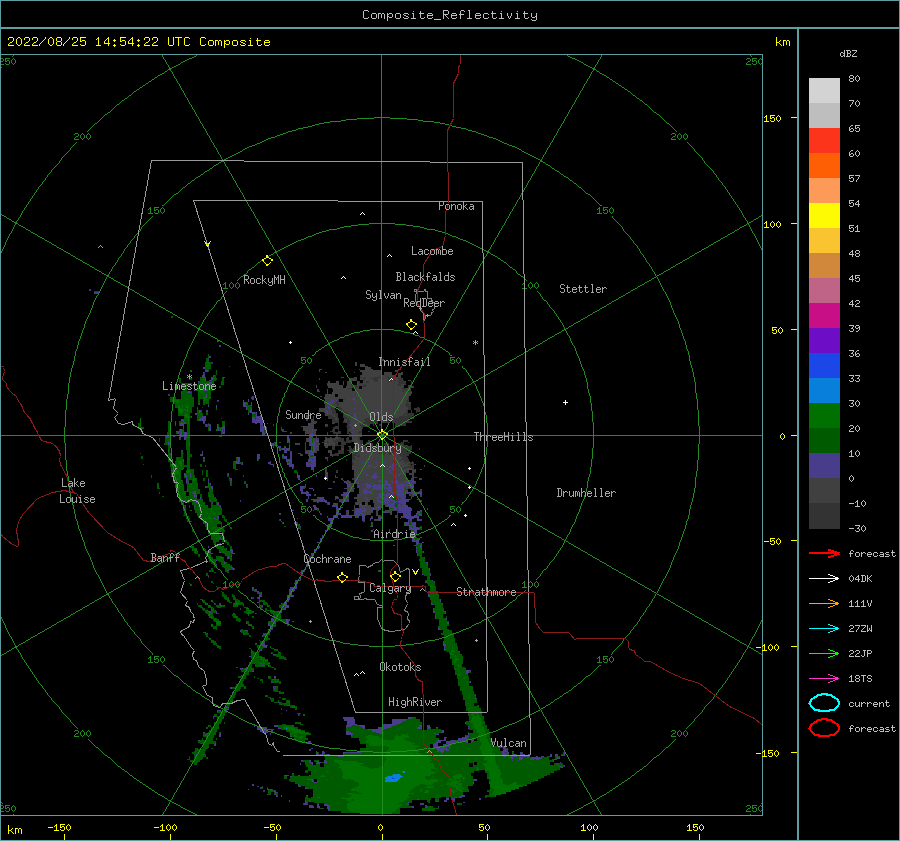Select the green 22JP arrow symbol
900x841 pixels.
(824, 653)
